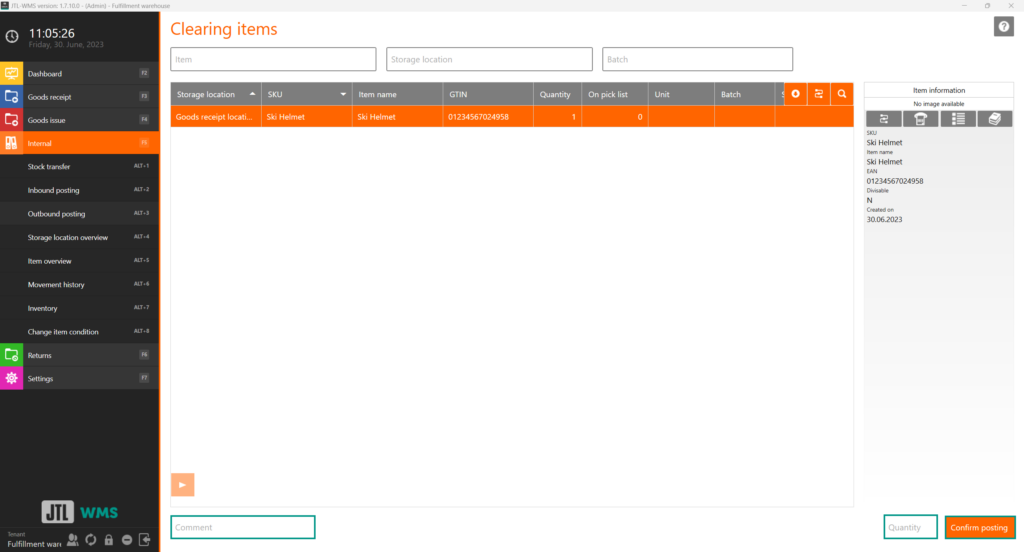Click the orange play arrow button below table
1024x552 pixels.
point(182,485)
